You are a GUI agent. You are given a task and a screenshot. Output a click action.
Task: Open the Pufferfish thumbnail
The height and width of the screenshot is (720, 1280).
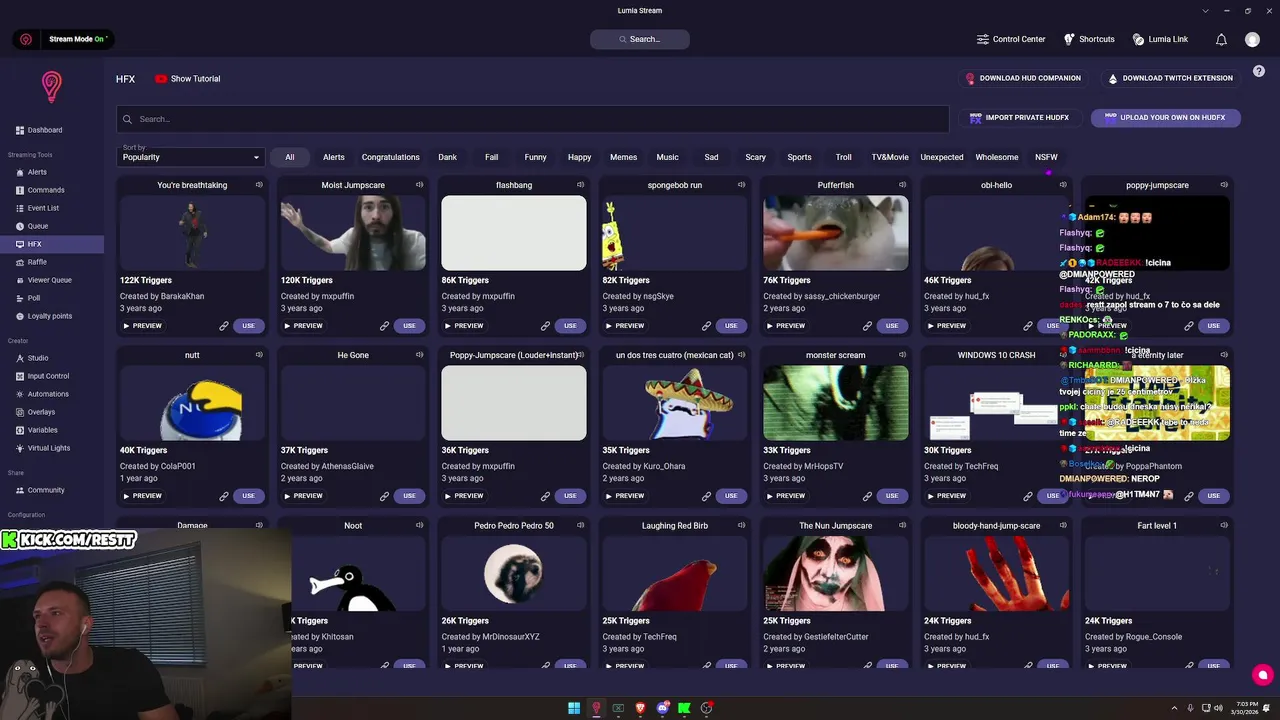tap(836, 233)
